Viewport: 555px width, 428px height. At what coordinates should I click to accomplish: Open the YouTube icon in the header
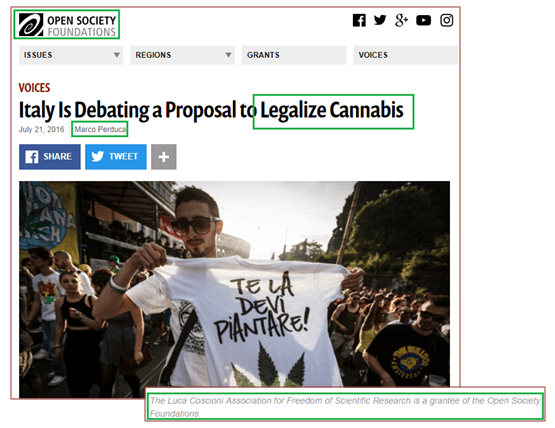423,20
